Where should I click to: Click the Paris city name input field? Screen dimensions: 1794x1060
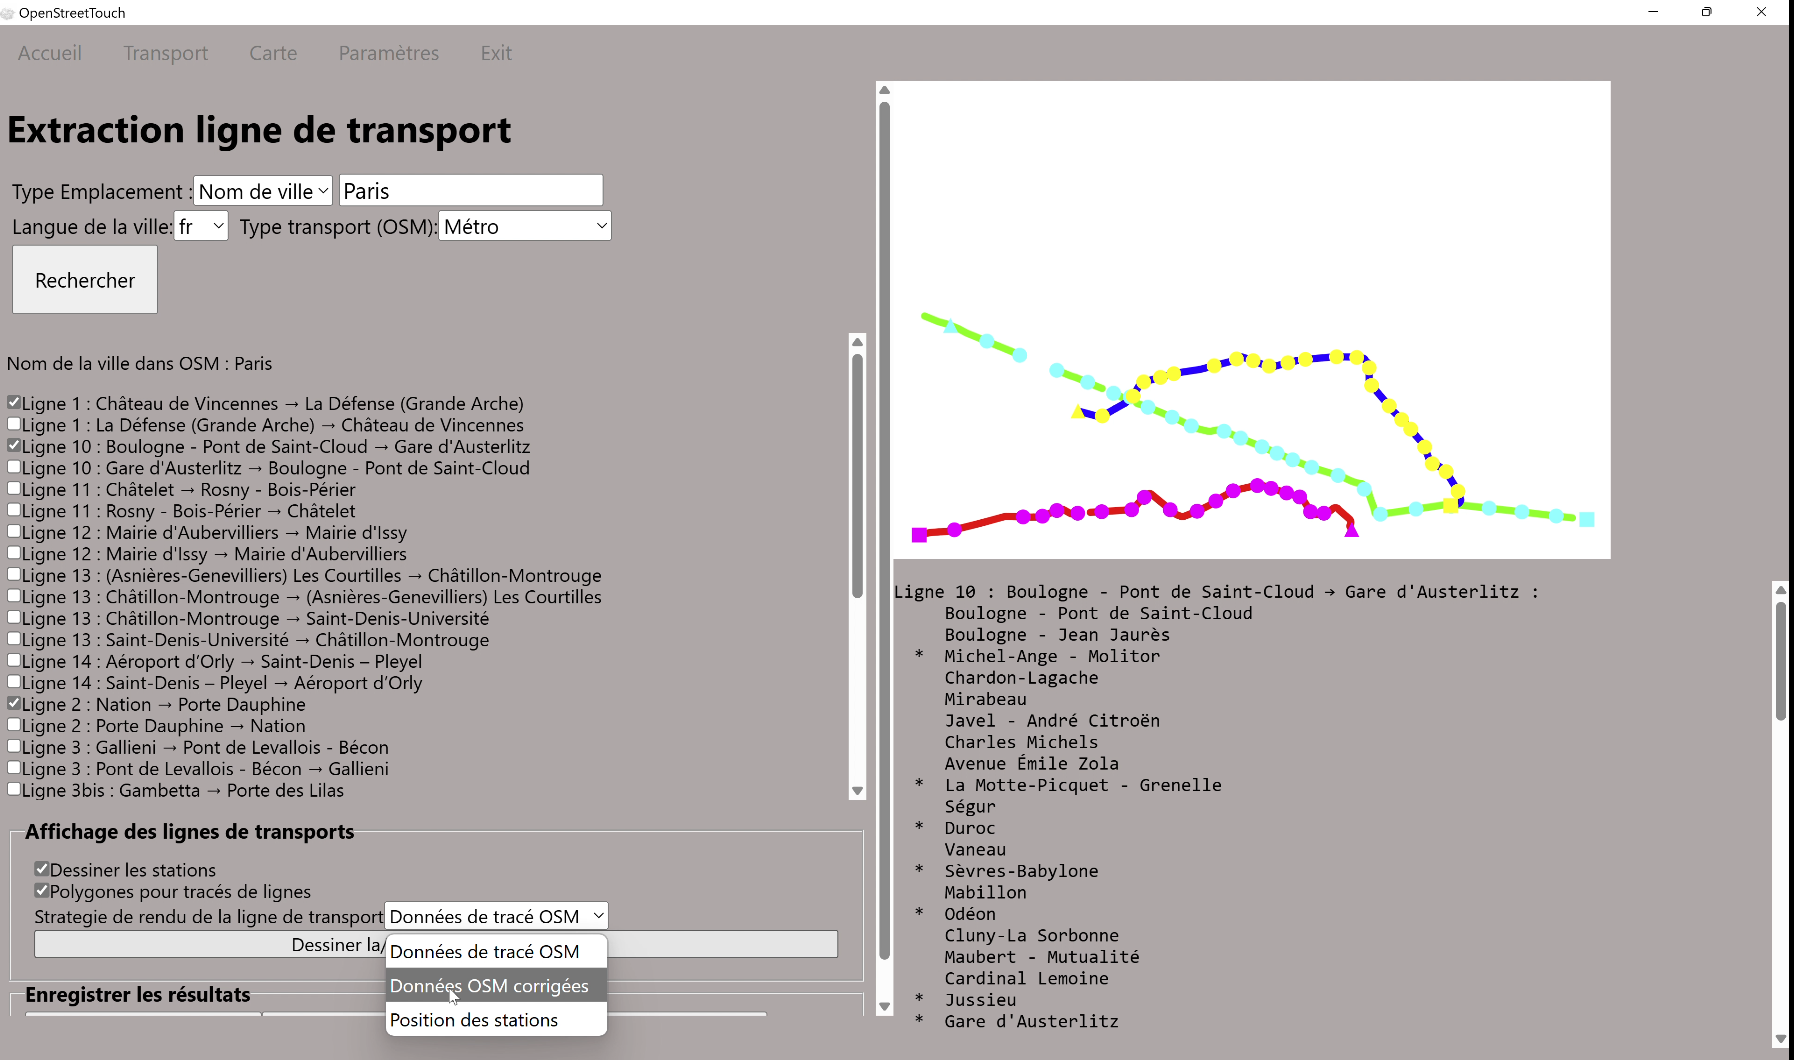(x=471, y=191)
